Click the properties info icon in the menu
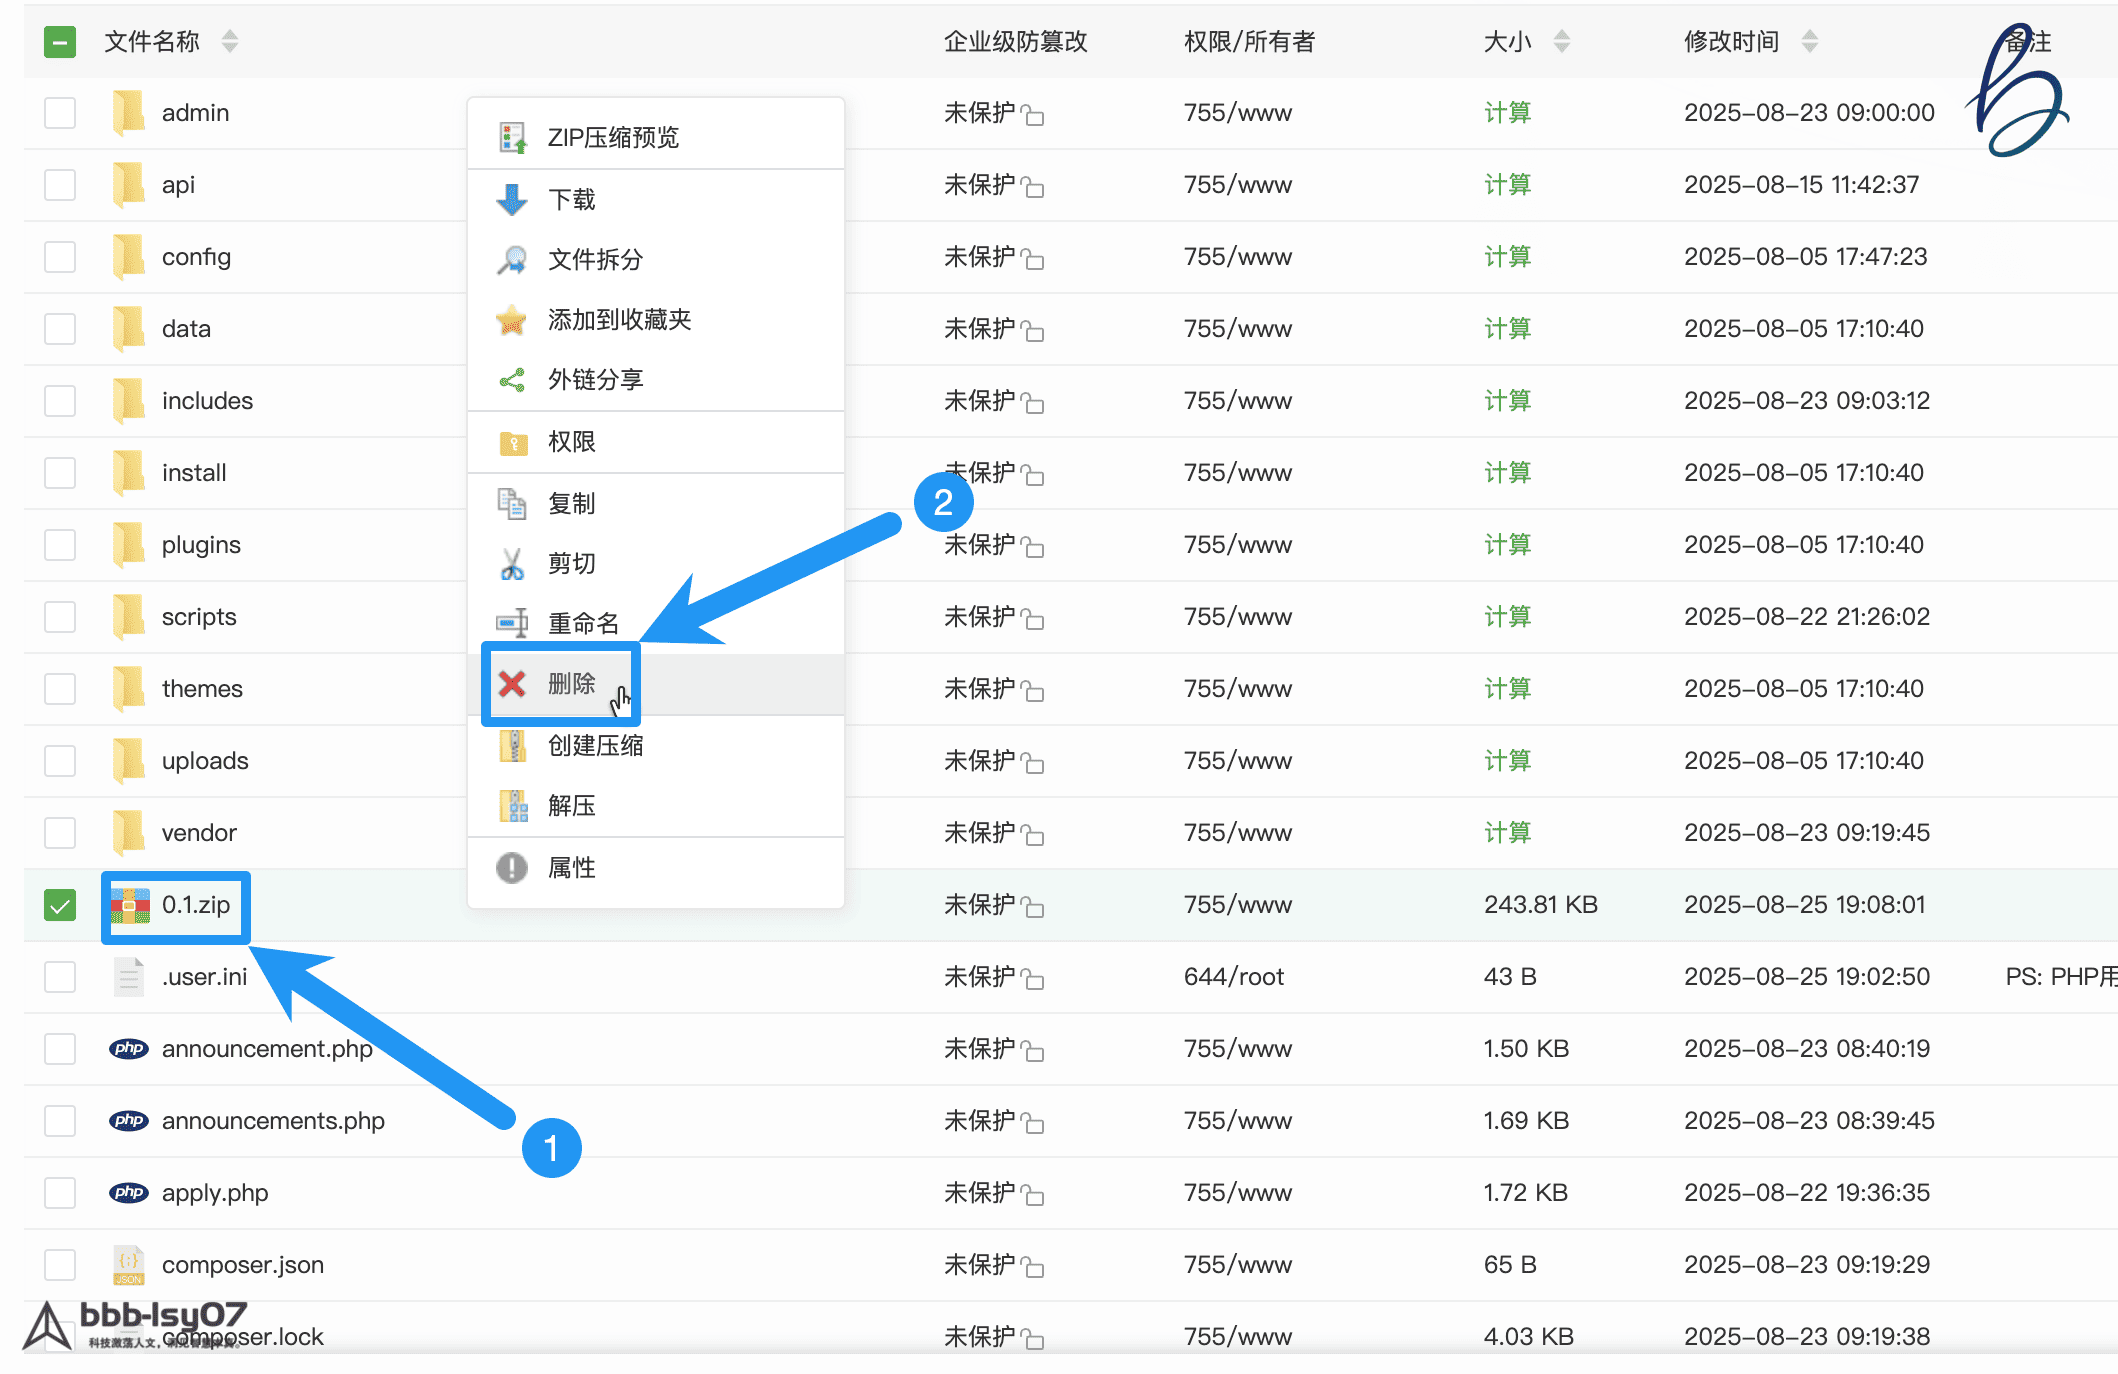 512,867
